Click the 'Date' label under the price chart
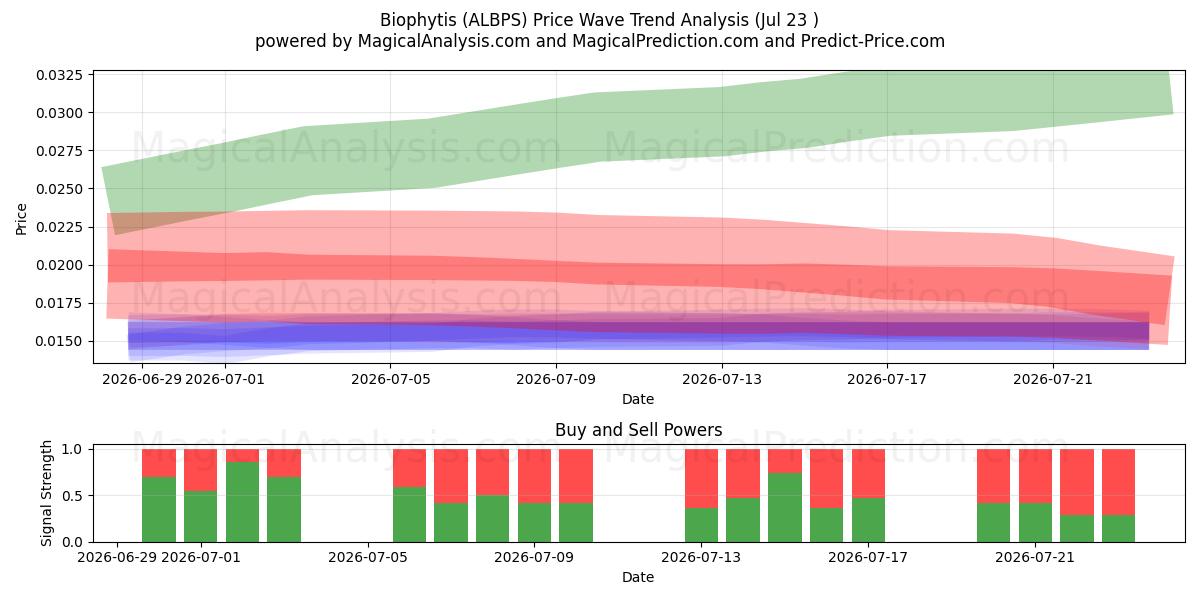Viewport: 1200px width, 600px height. click(x=638, y=399)
